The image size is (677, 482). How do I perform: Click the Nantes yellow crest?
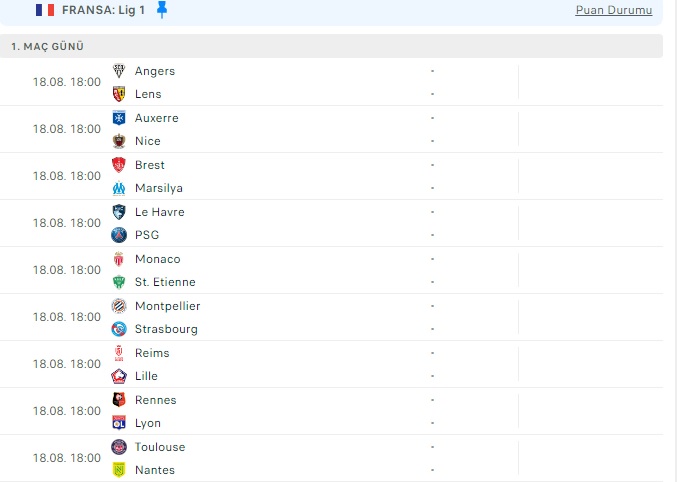(x=119, y=470)
